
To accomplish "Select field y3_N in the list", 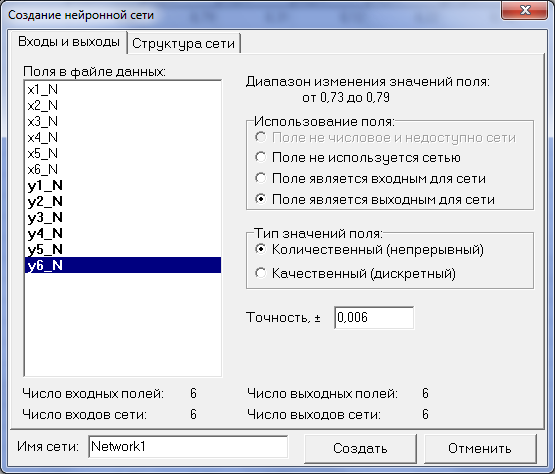I will 123,217.
